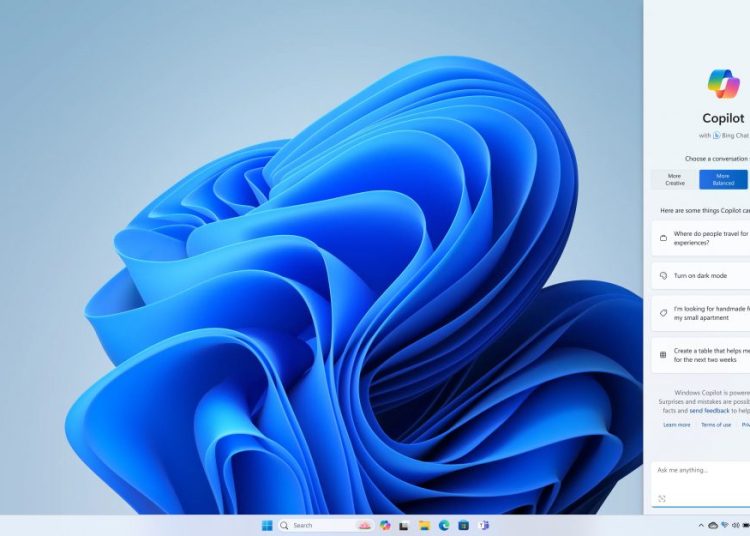Viewport: 750px width, 536px height.
Task: Open Task View on the taskbar
Action: click(x=404, y=526)
